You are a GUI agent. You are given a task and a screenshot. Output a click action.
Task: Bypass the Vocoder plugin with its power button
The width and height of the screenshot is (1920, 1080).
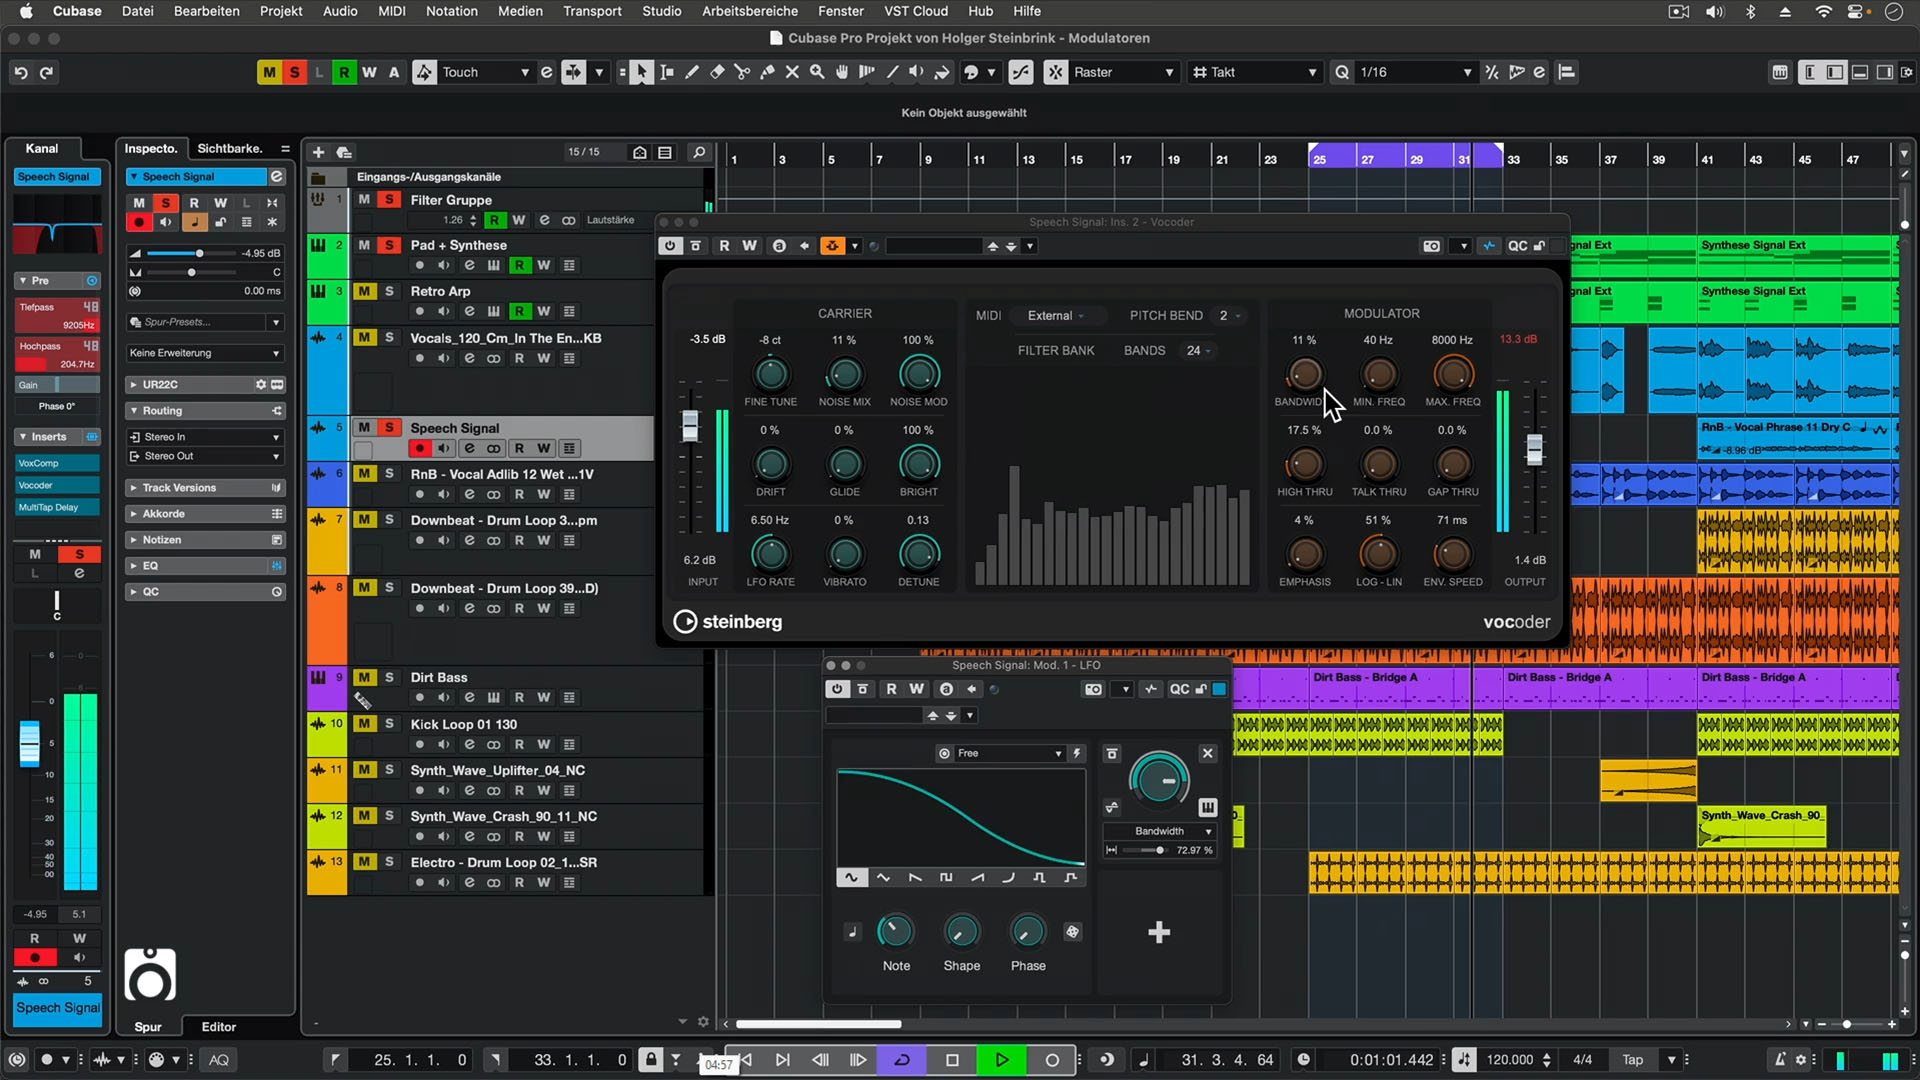pos(669,245)
